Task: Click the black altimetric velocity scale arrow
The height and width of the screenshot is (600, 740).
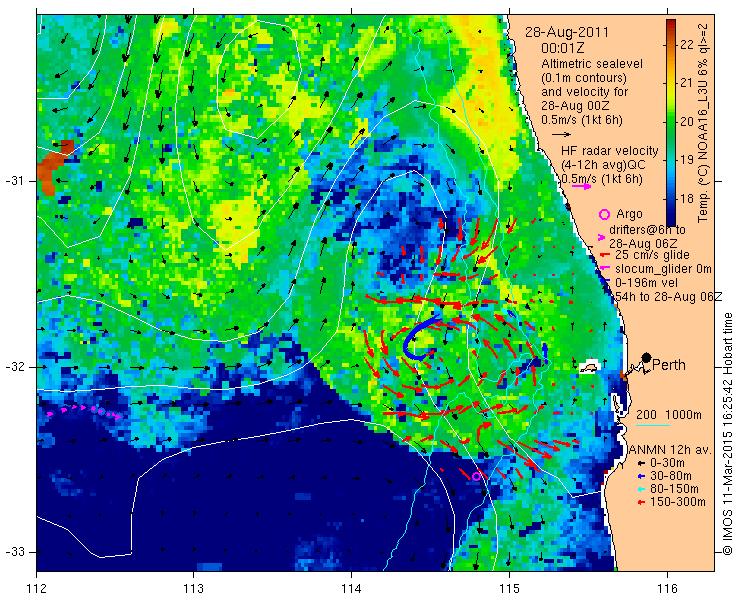Action: pyautogui.click(x=561, y=135)
